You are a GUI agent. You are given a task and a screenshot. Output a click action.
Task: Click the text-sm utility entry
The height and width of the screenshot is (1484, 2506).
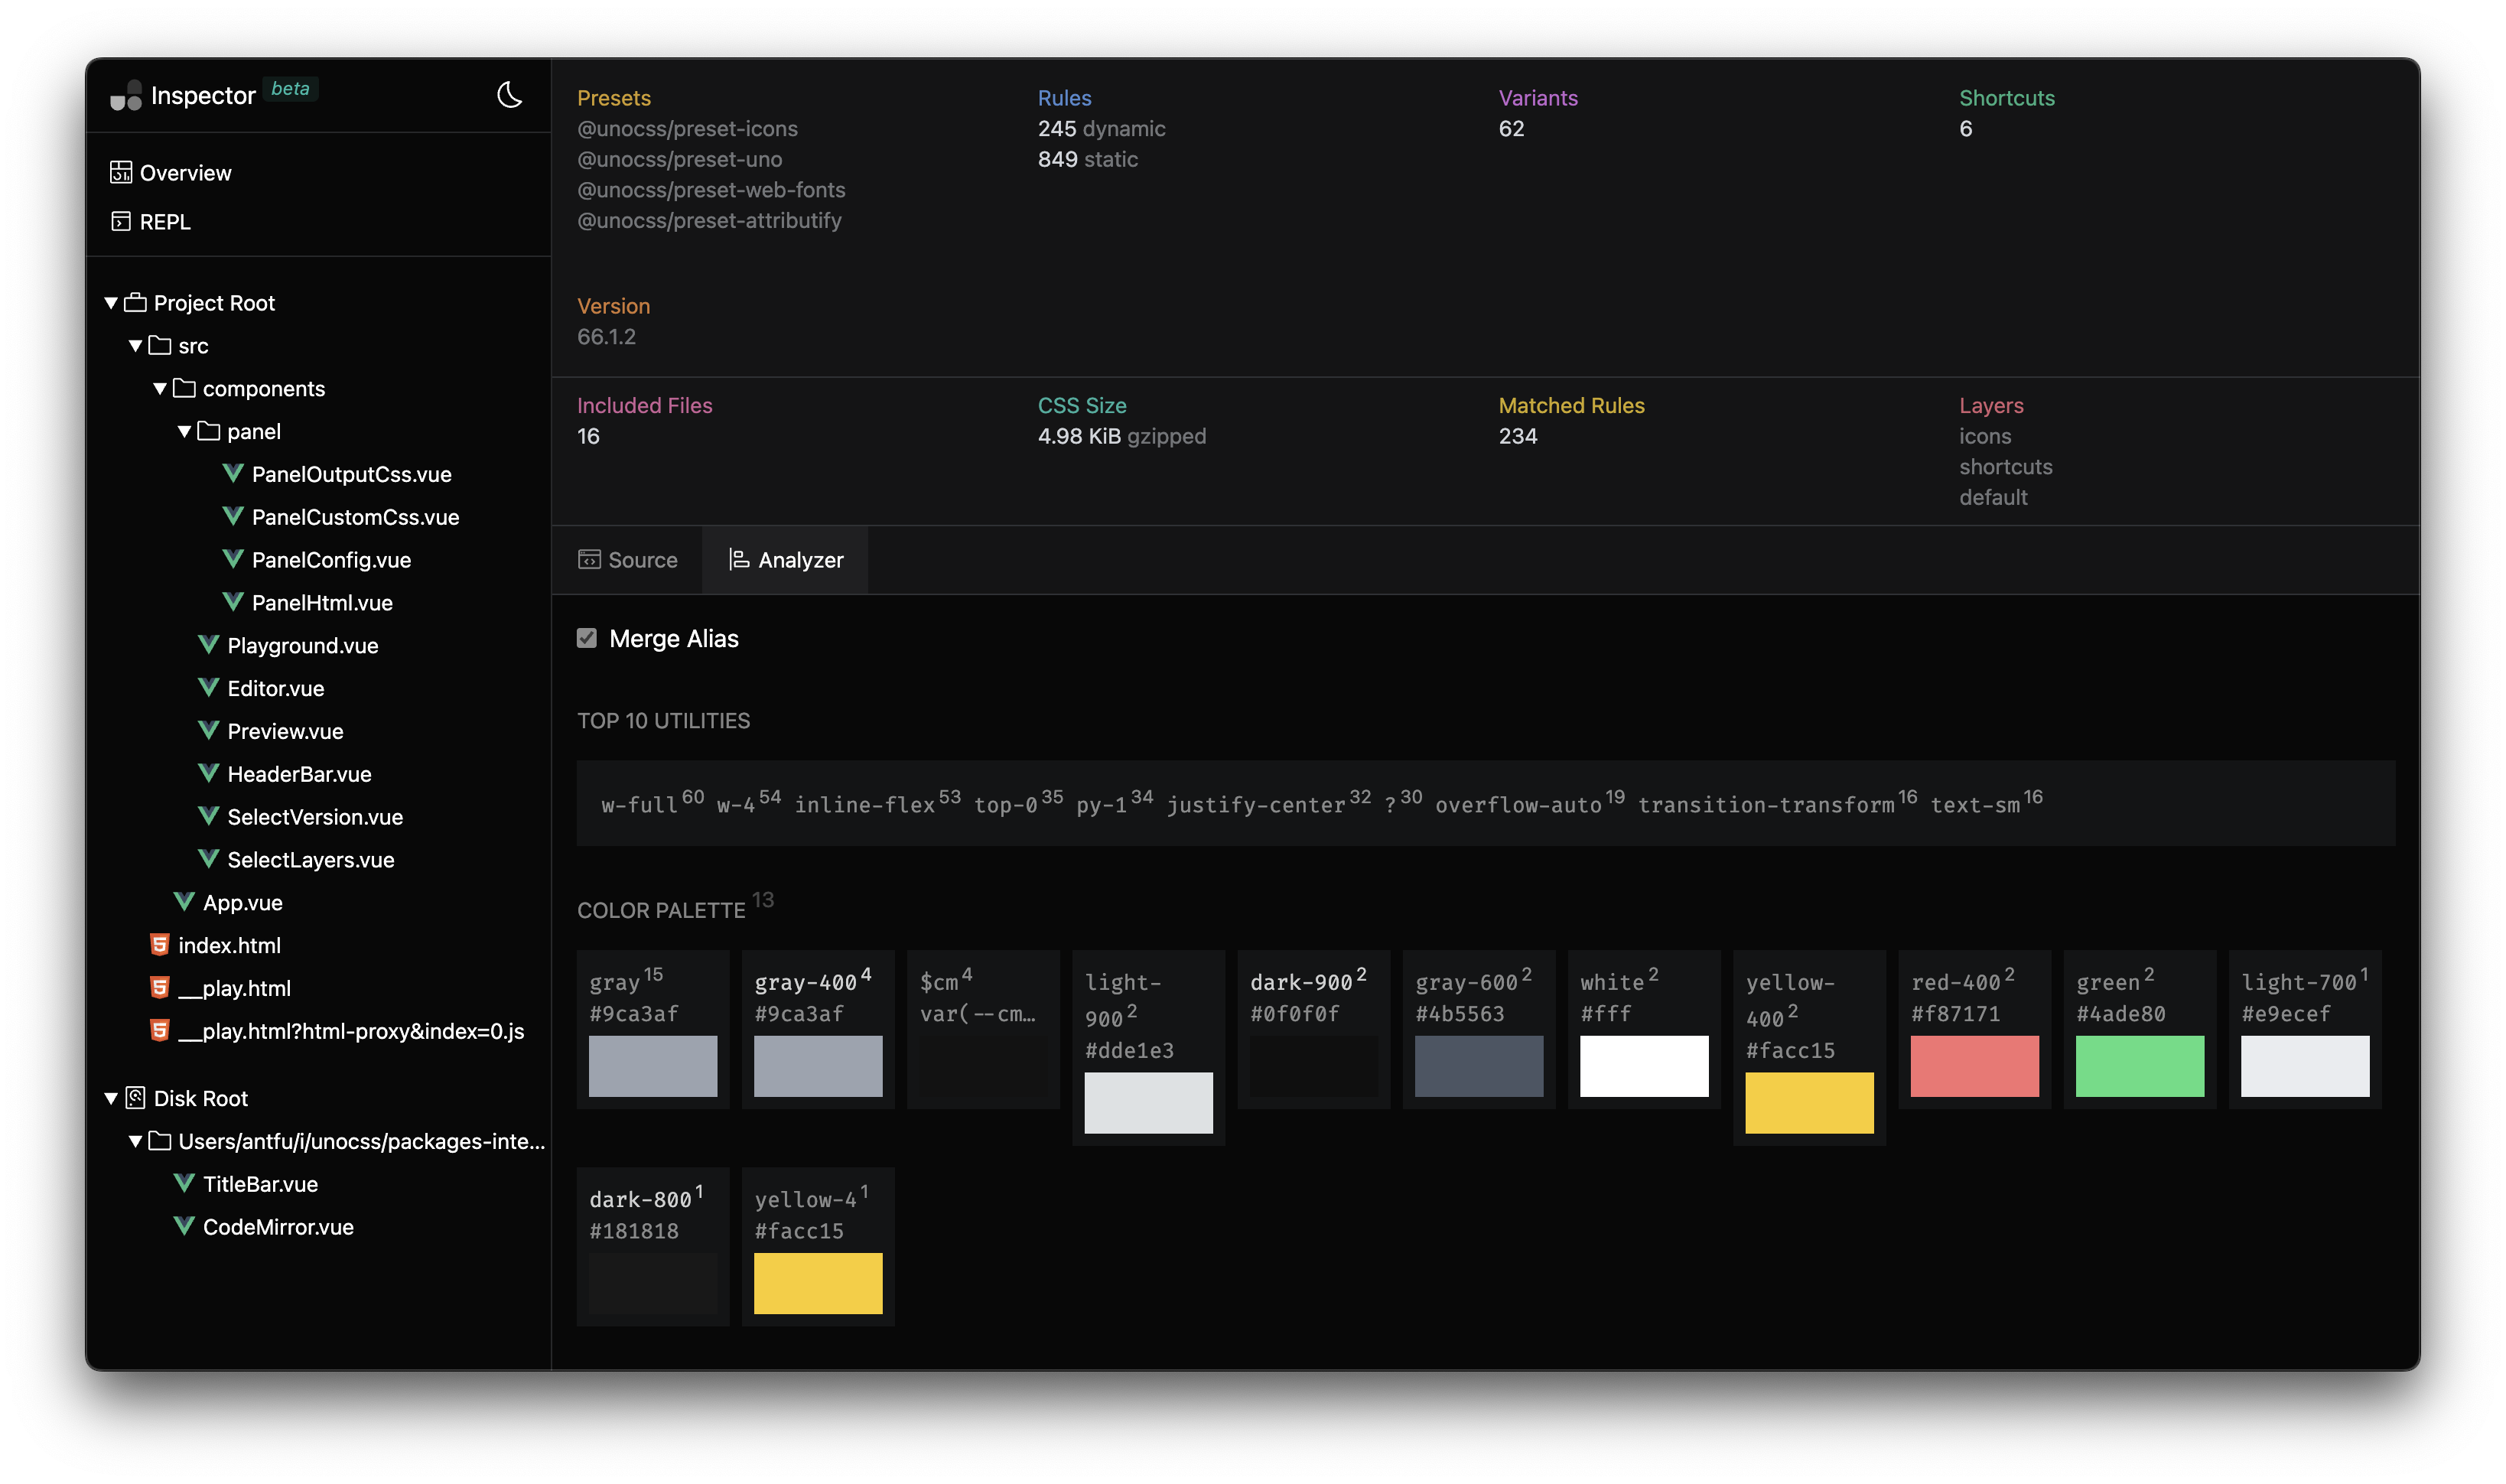(x=1986, y=803)
